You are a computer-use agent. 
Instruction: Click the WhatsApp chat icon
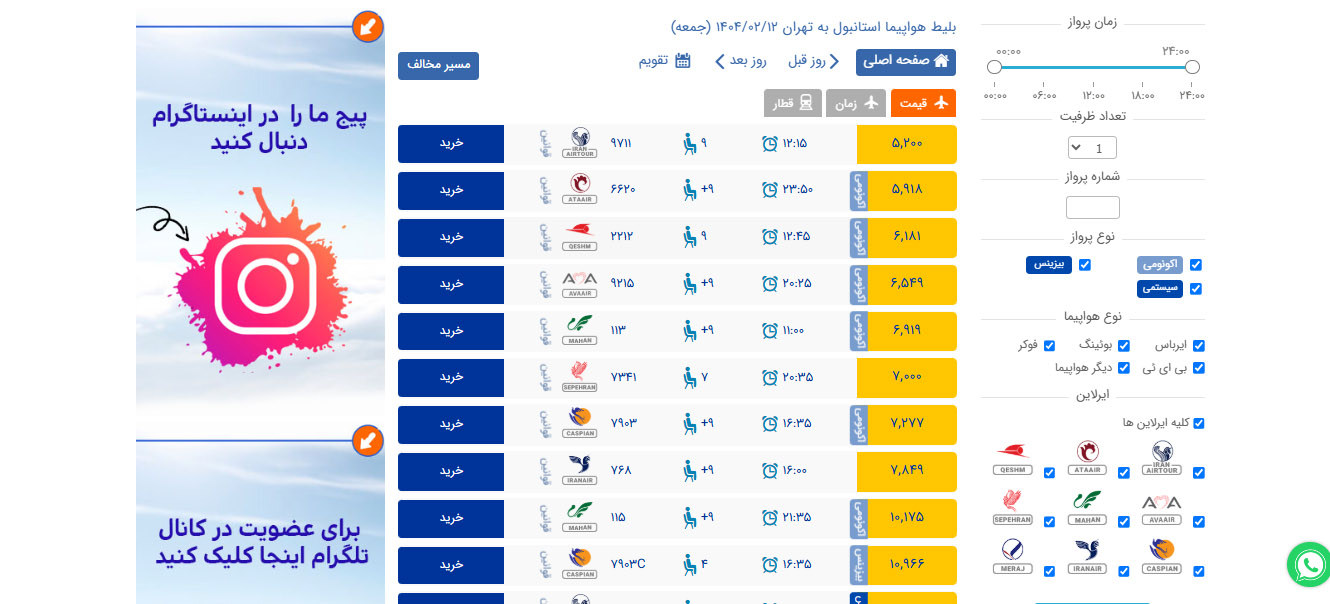1309,565
